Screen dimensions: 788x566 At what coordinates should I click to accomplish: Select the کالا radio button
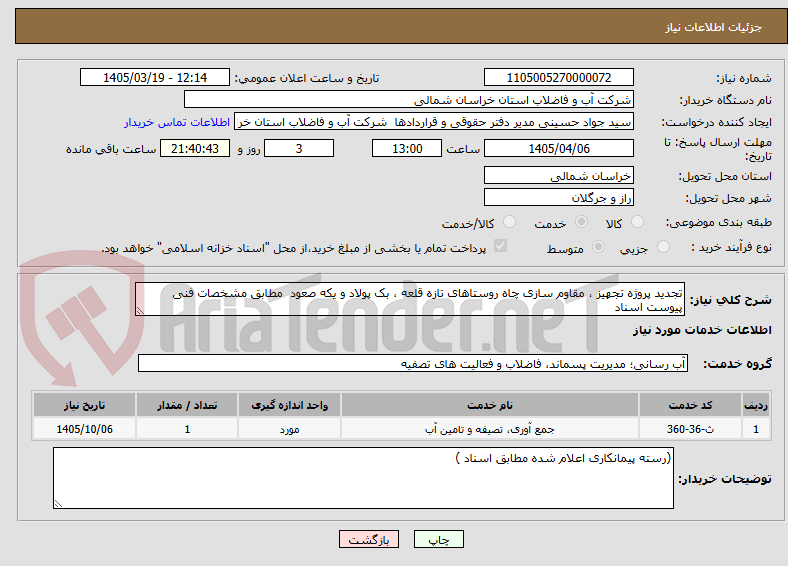click(637, 222)
